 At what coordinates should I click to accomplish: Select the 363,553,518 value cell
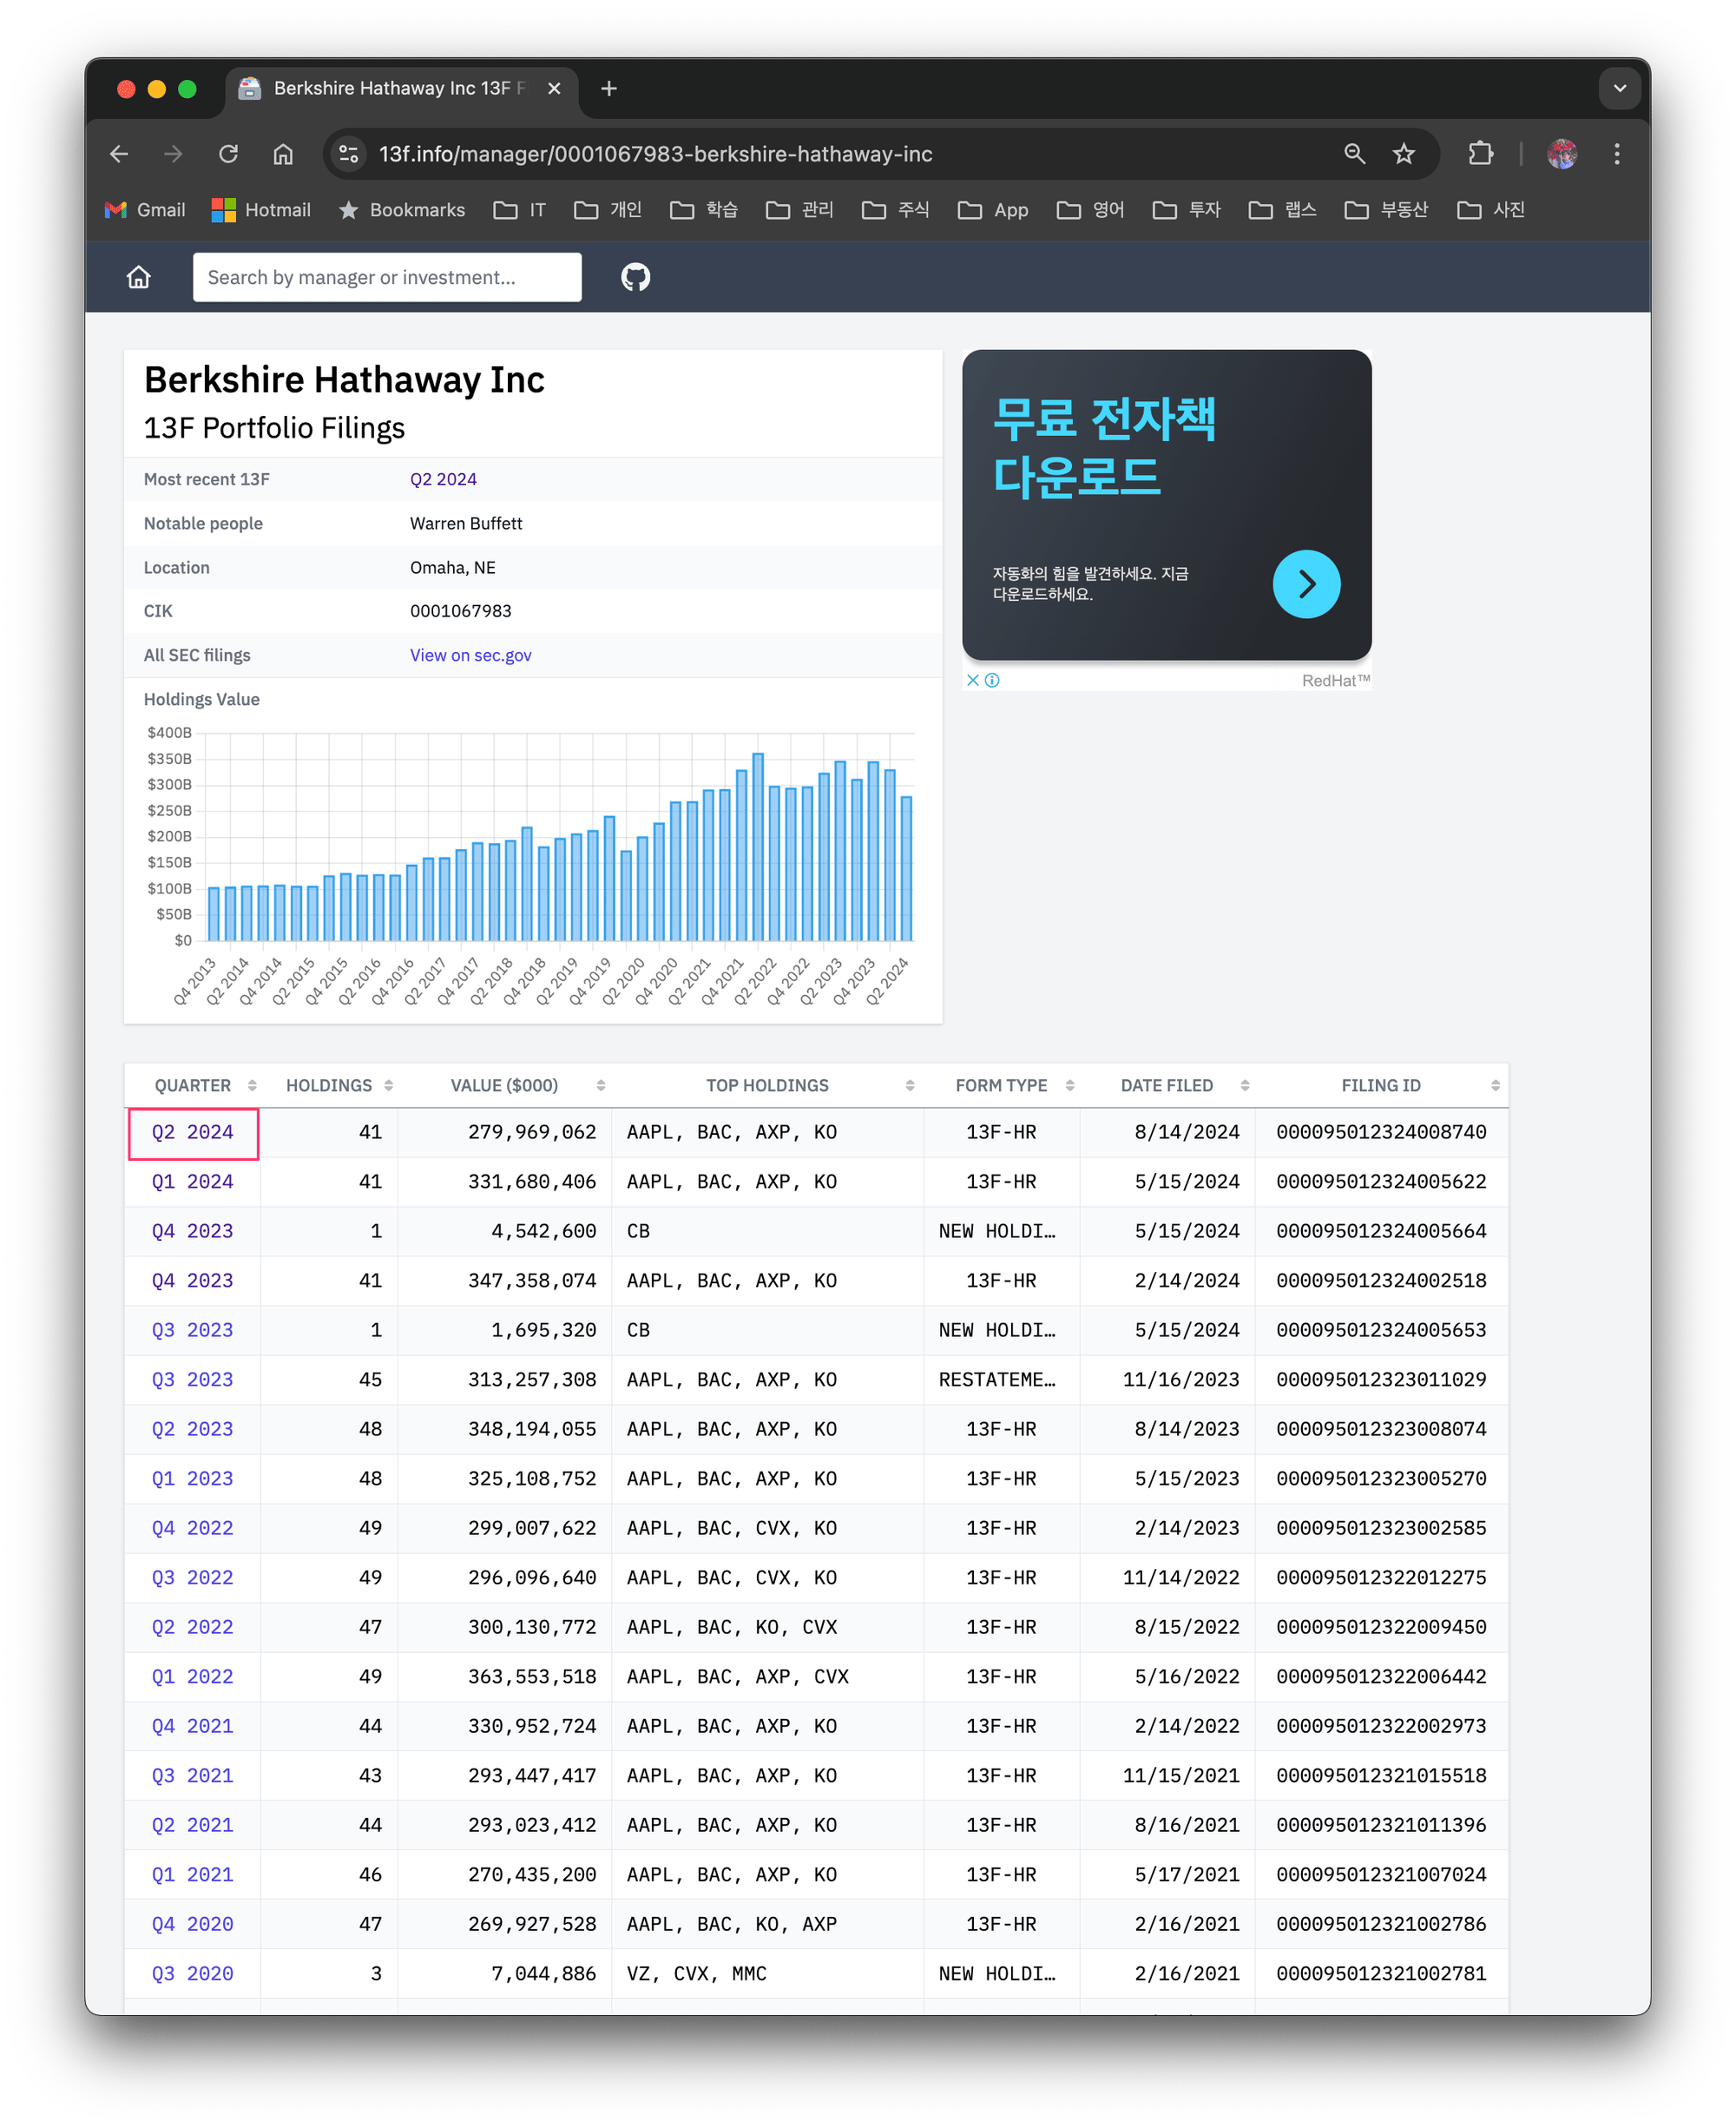pos(505,1676)
